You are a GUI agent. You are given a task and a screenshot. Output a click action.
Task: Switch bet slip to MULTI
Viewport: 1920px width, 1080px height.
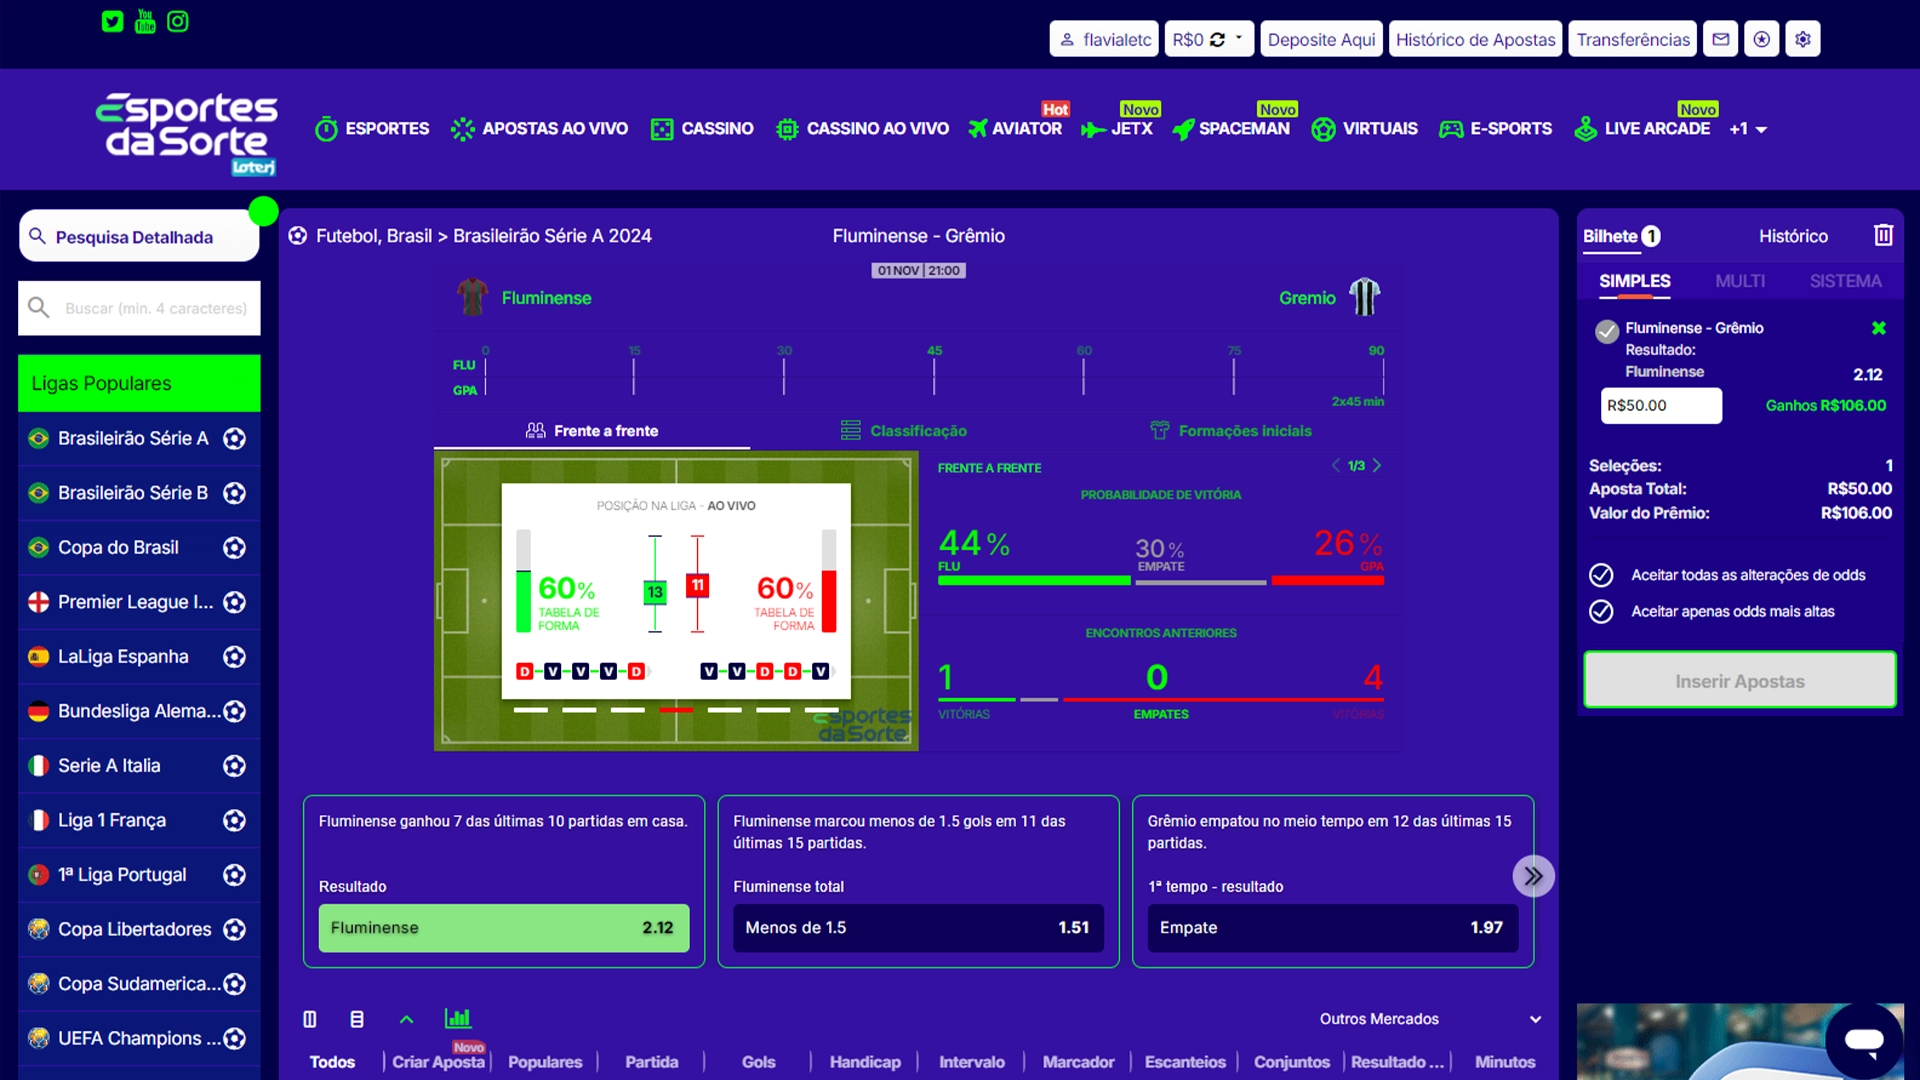[x=1740, y=281]
